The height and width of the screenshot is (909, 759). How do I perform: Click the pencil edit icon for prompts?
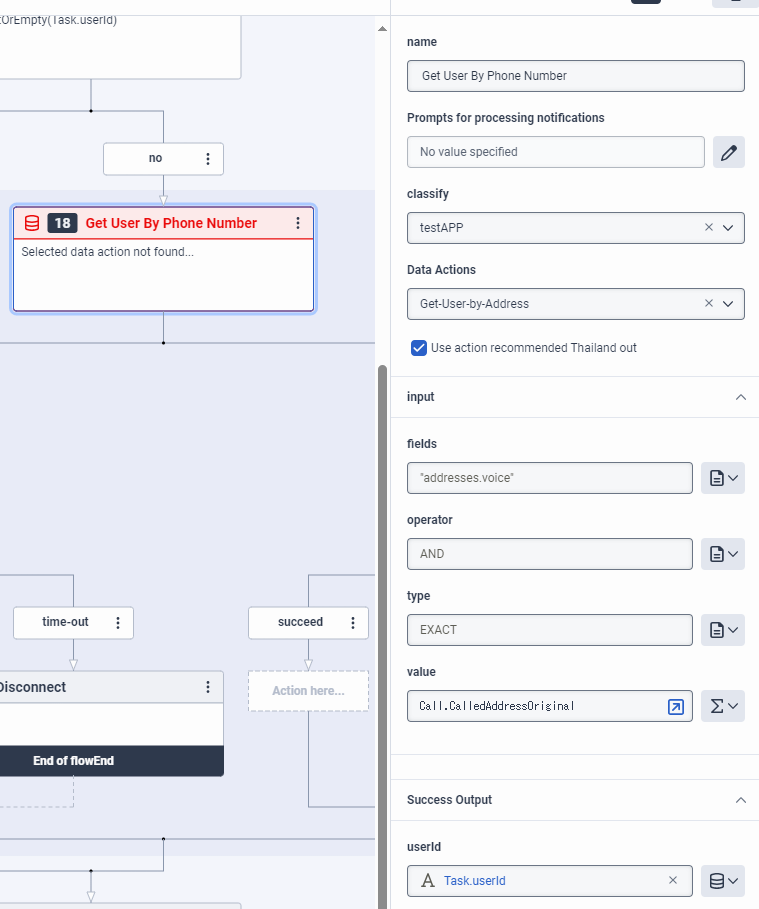coord(729,152)
